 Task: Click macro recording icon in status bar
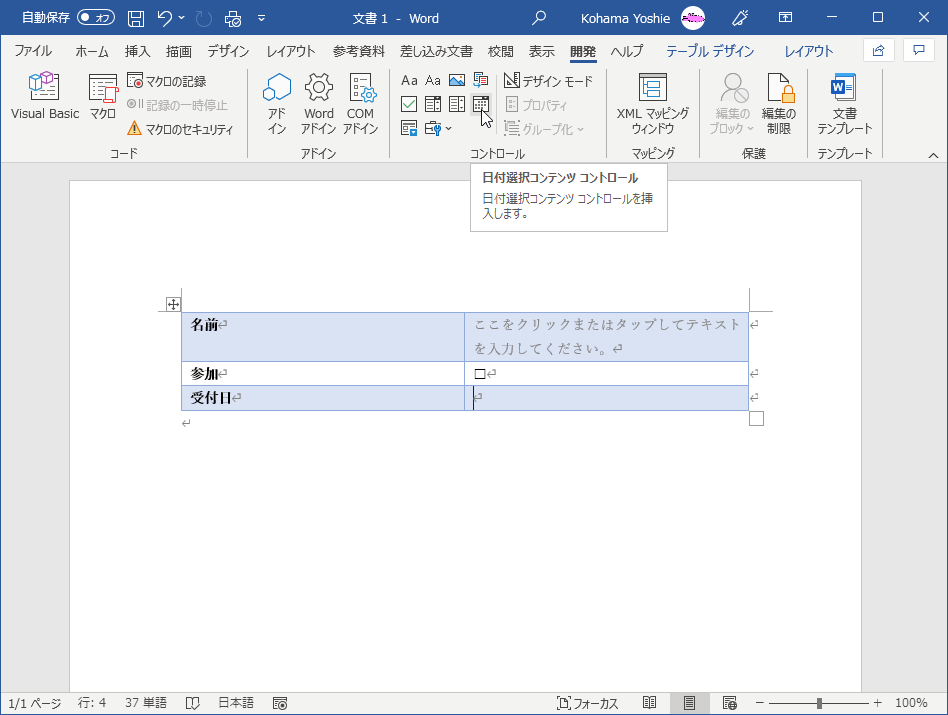tap(280, 703)
